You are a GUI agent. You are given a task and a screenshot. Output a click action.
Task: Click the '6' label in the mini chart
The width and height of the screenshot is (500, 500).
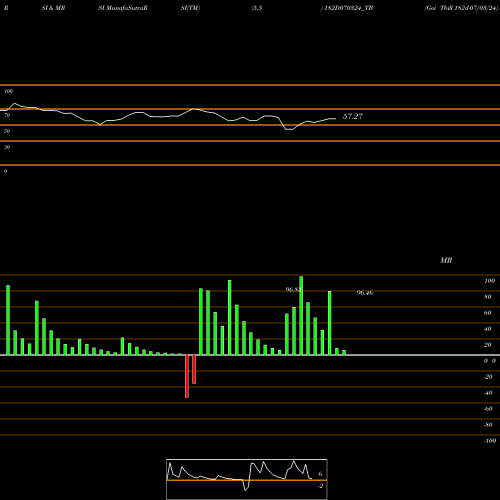(320, 474)
